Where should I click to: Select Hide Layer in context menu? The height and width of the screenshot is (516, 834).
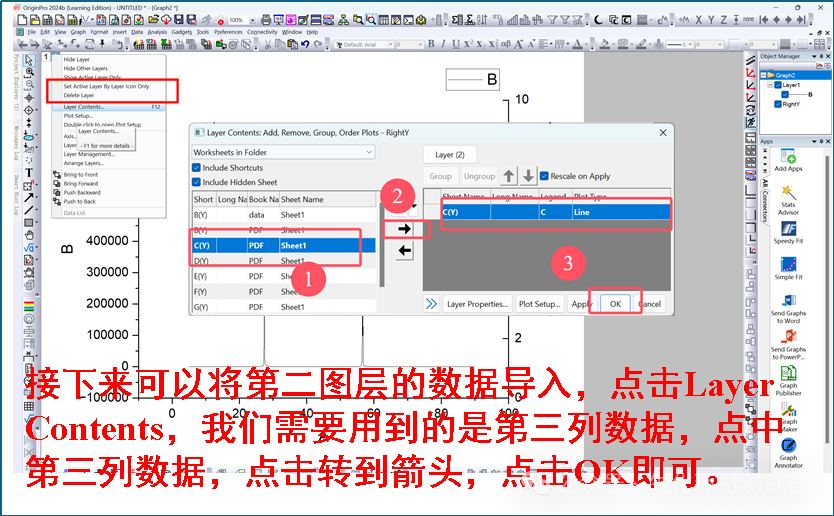(x=77, y=60)
